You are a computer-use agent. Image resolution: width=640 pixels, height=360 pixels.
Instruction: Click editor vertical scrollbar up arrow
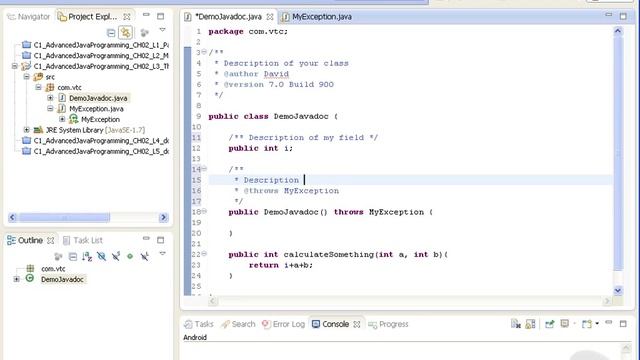(x=618, y=31)
